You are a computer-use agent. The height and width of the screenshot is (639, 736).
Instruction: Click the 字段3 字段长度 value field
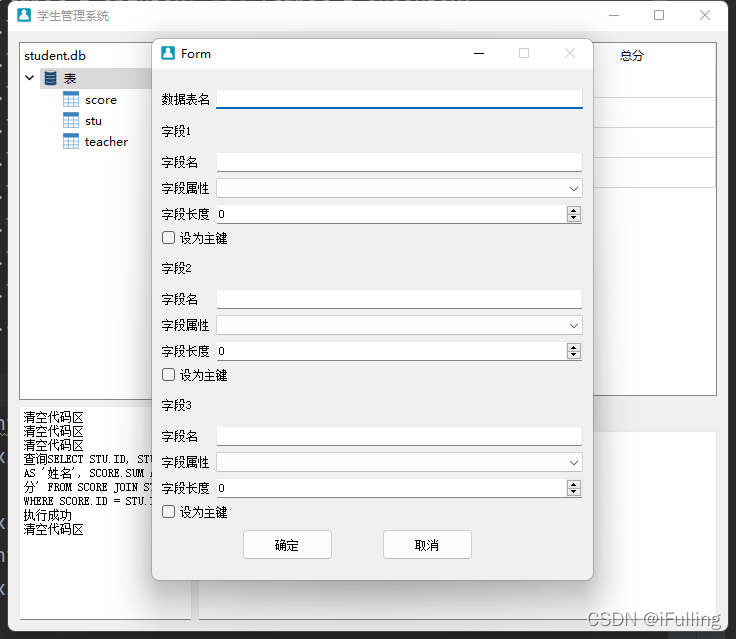[391, 488]
